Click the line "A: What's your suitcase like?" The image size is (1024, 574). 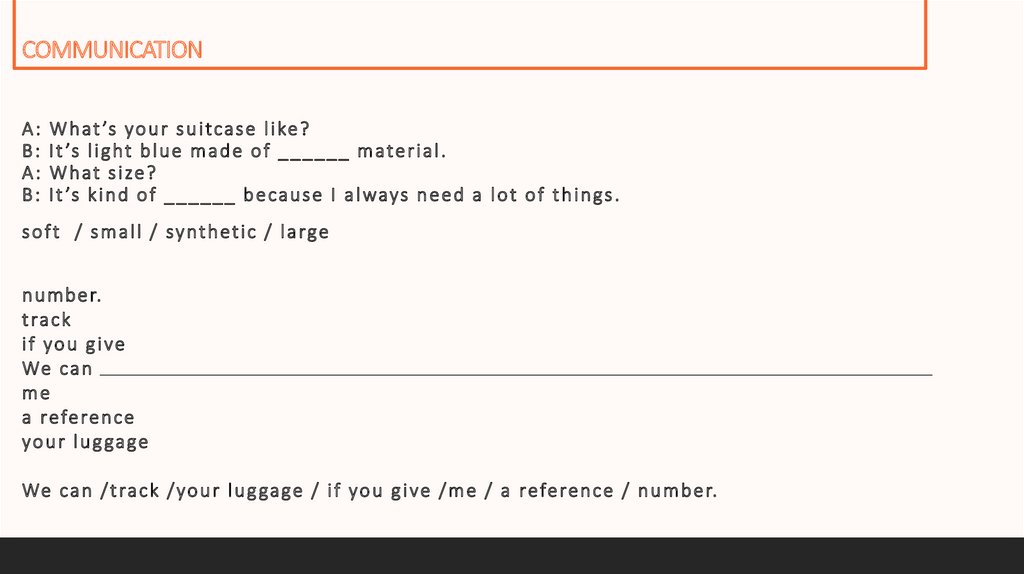point(166,129)
